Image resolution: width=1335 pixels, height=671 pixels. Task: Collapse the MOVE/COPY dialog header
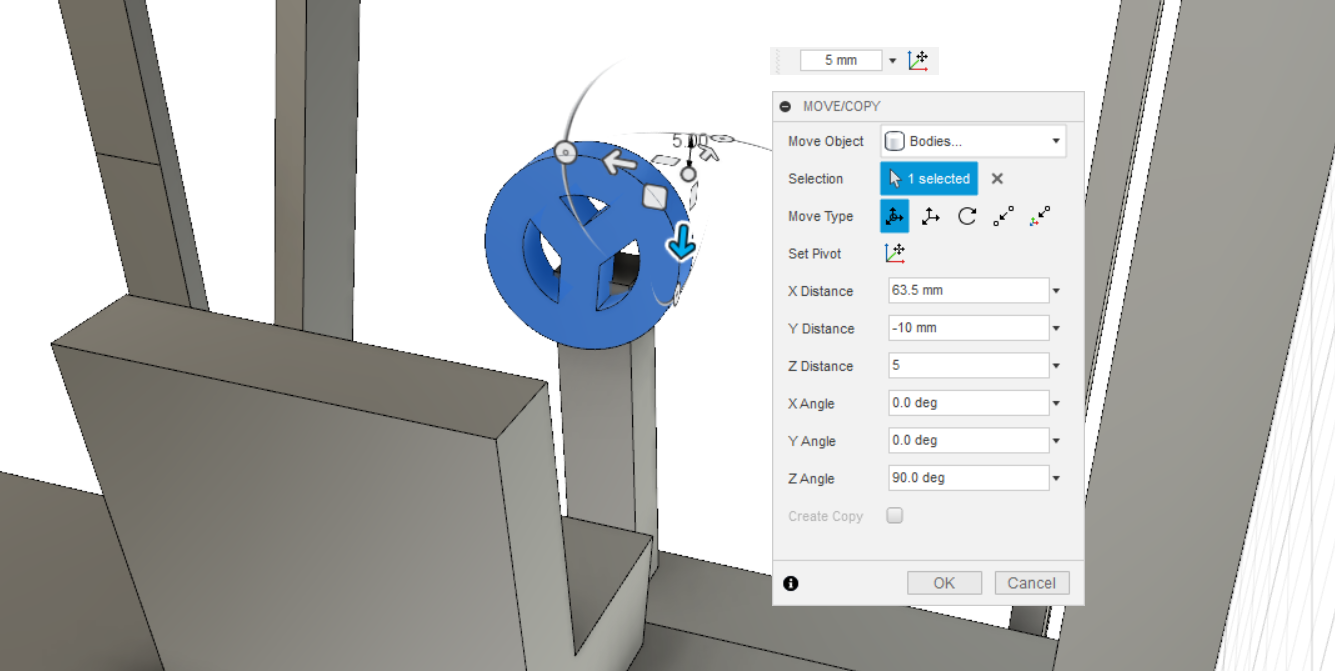point(785,106)
